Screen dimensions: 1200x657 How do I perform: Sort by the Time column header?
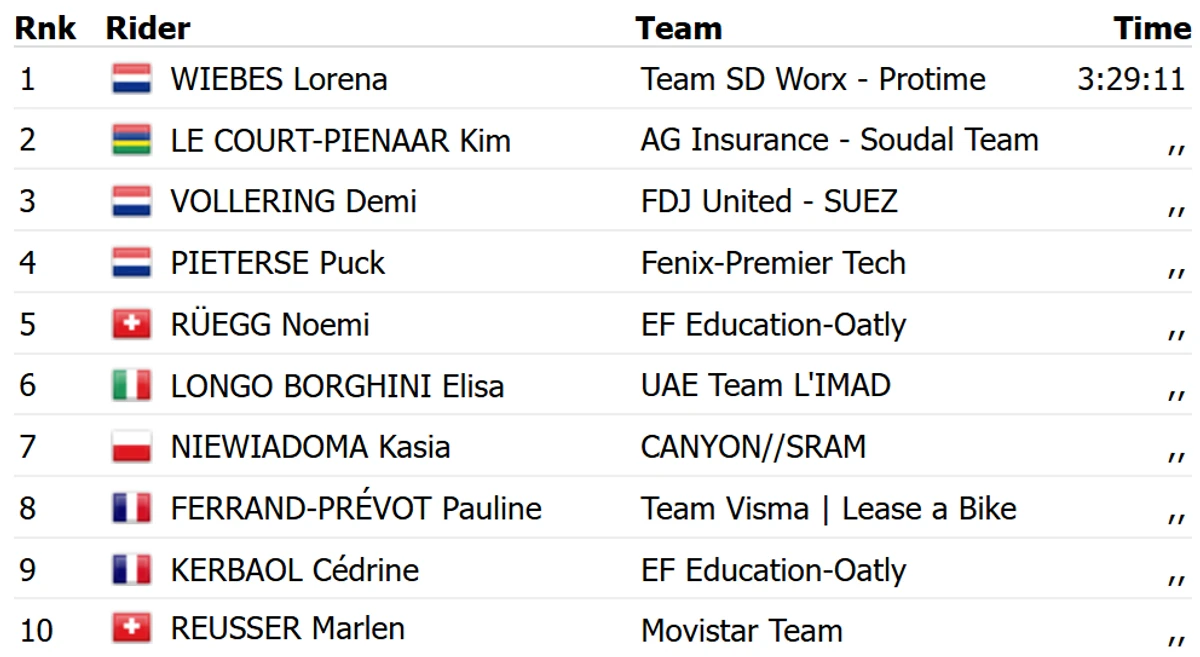[x=1153, y=28]
